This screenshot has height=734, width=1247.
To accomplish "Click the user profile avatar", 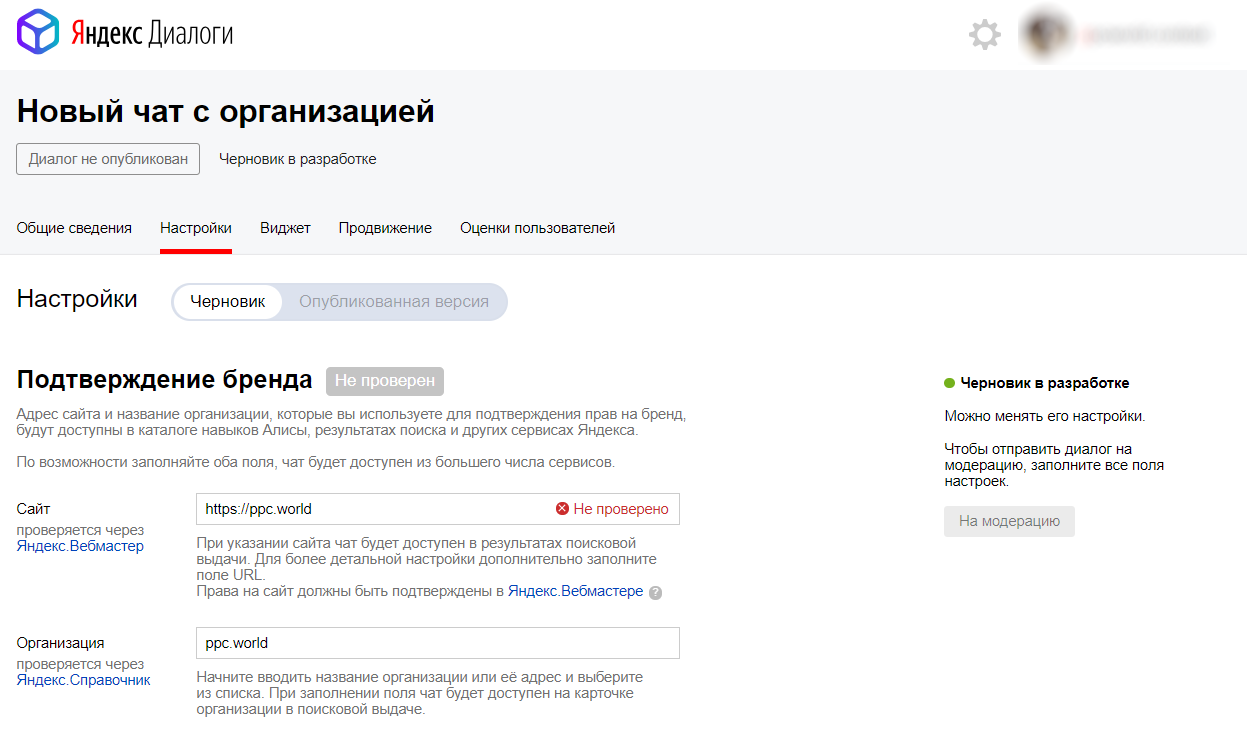I will click(1045, 35).
